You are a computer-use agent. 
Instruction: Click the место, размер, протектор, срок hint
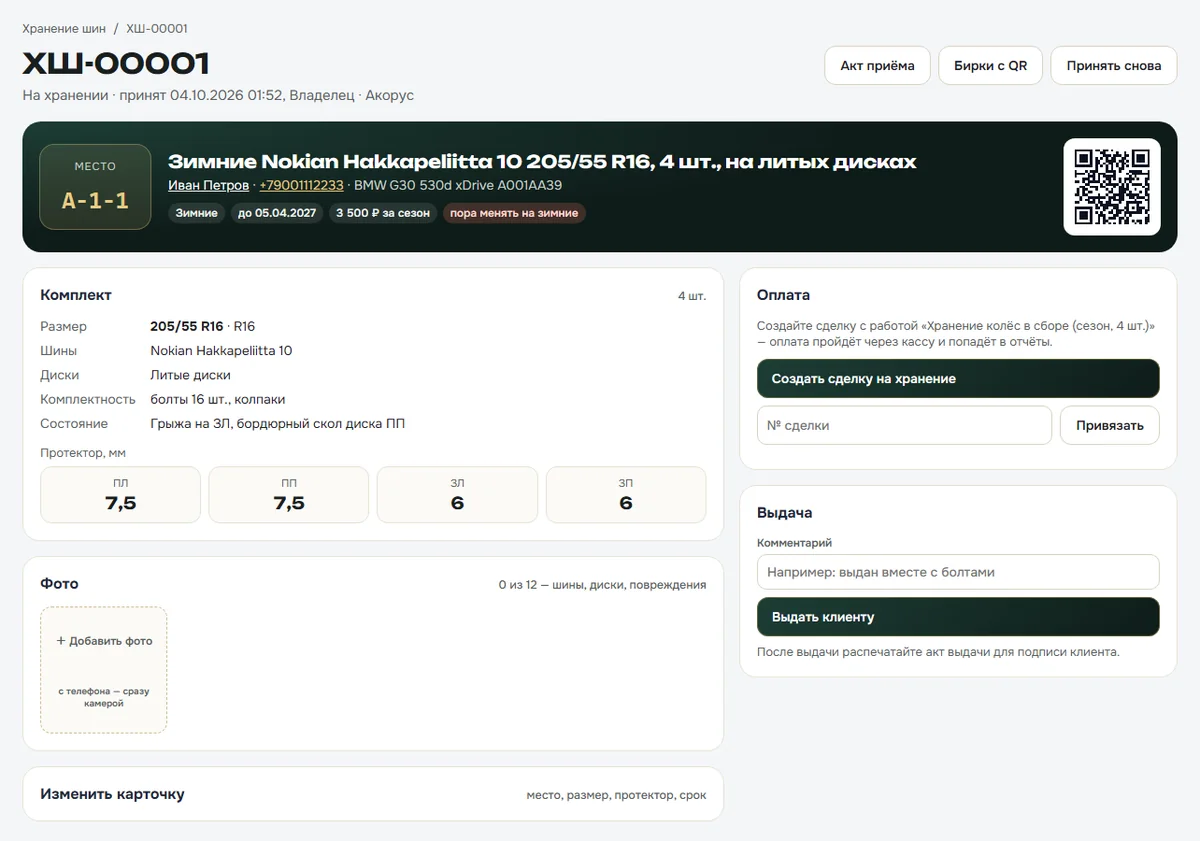616,795
